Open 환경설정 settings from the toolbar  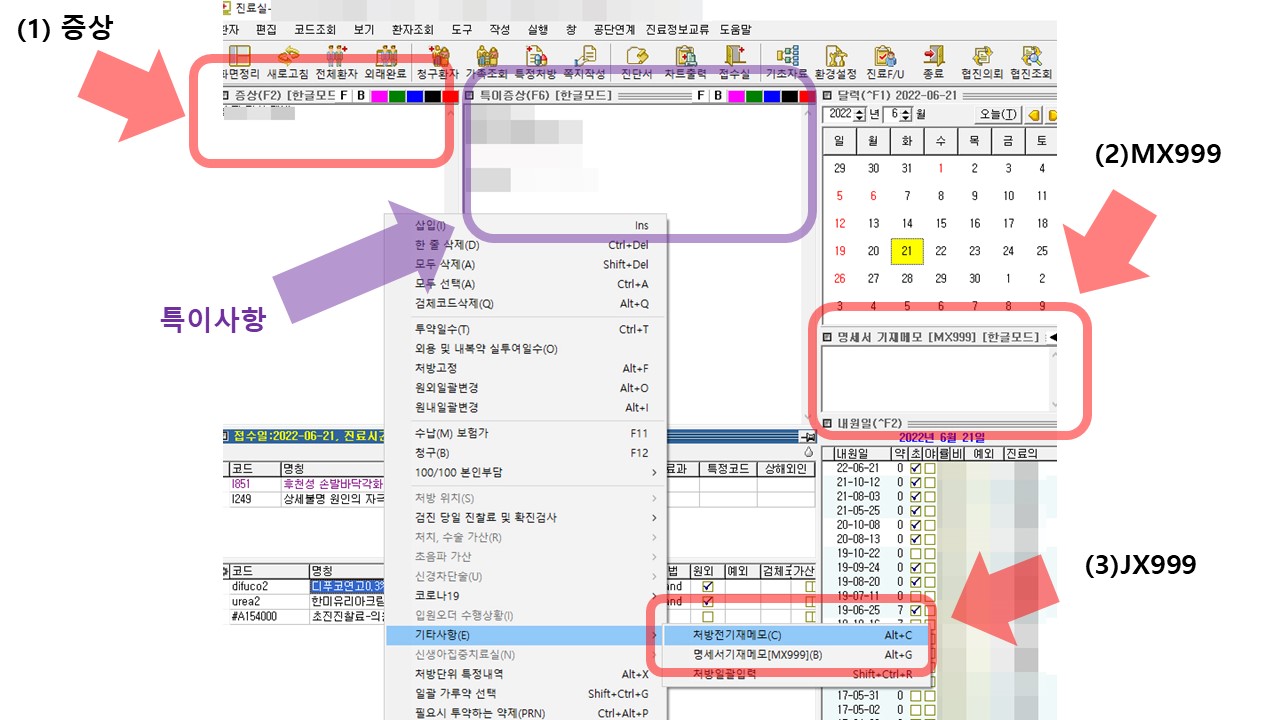[x=836, y=62]
